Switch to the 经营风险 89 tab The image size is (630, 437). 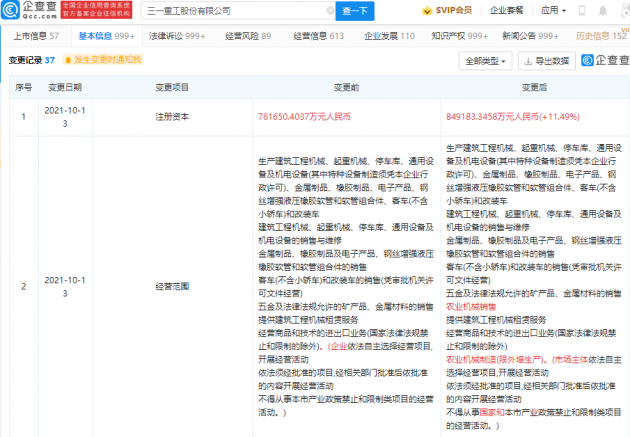(248, 36)
